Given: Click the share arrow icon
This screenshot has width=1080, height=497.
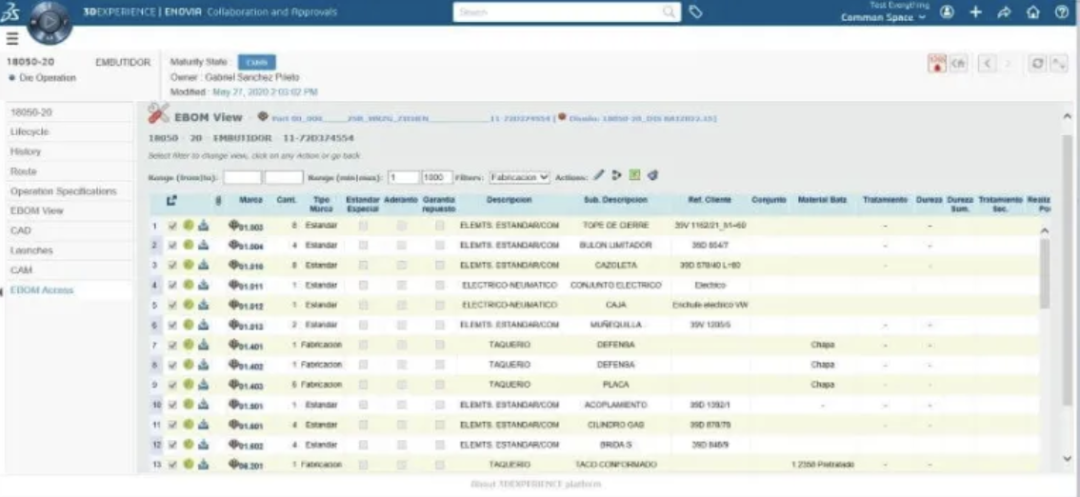Looking at the screenshot, I should click(x=1005, y=12).
